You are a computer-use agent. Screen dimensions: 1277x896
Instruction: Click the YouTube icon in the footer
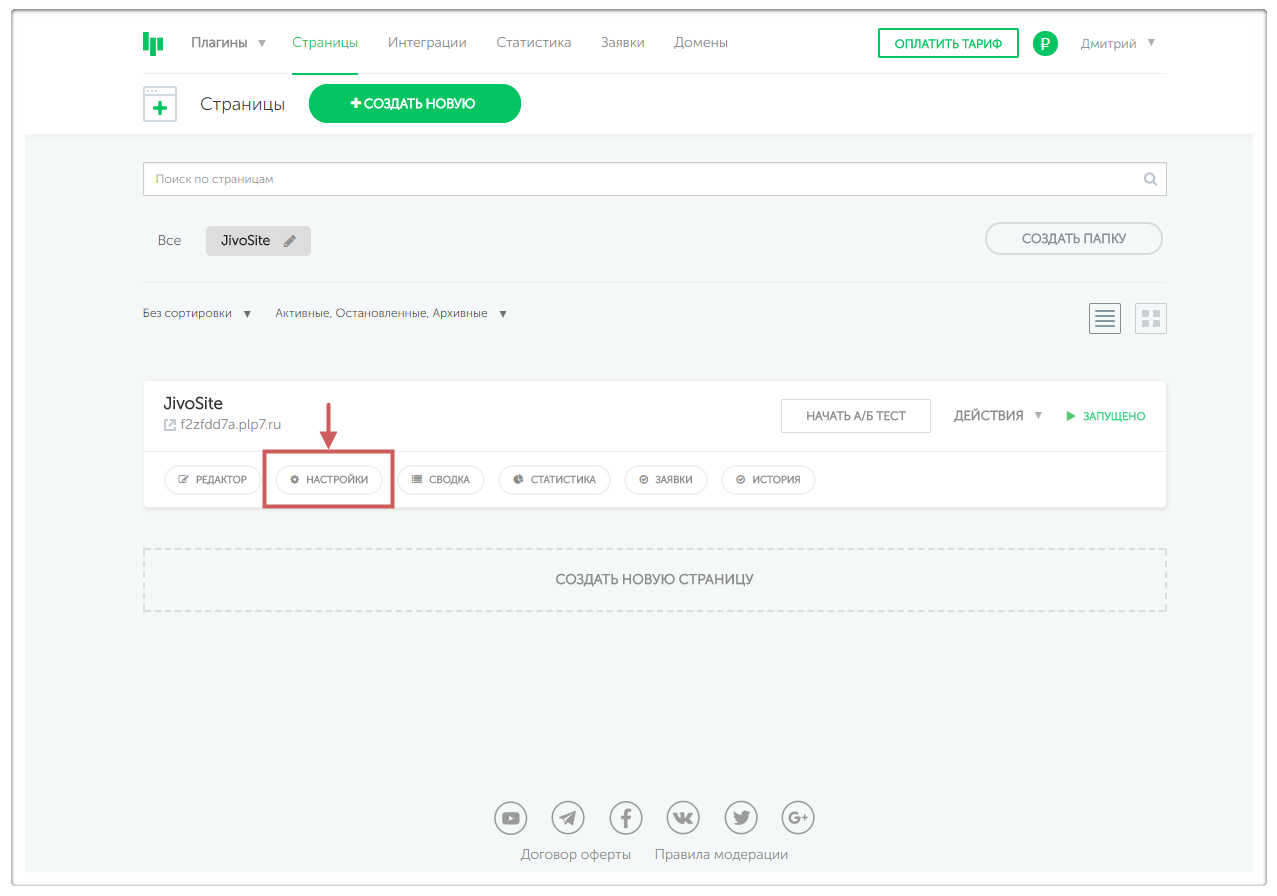[511, 818]
